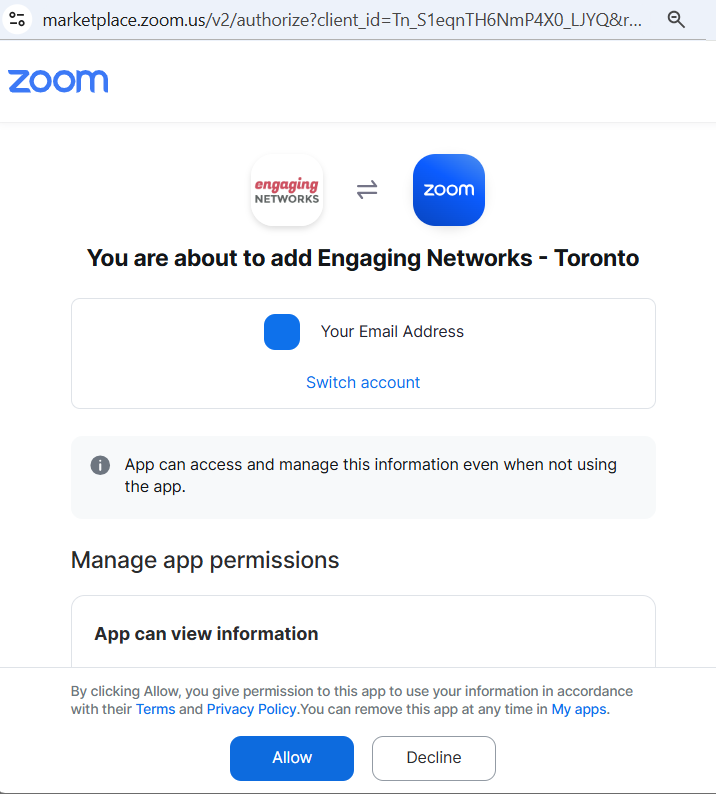Open the Terms link

[x=155, y=709]
